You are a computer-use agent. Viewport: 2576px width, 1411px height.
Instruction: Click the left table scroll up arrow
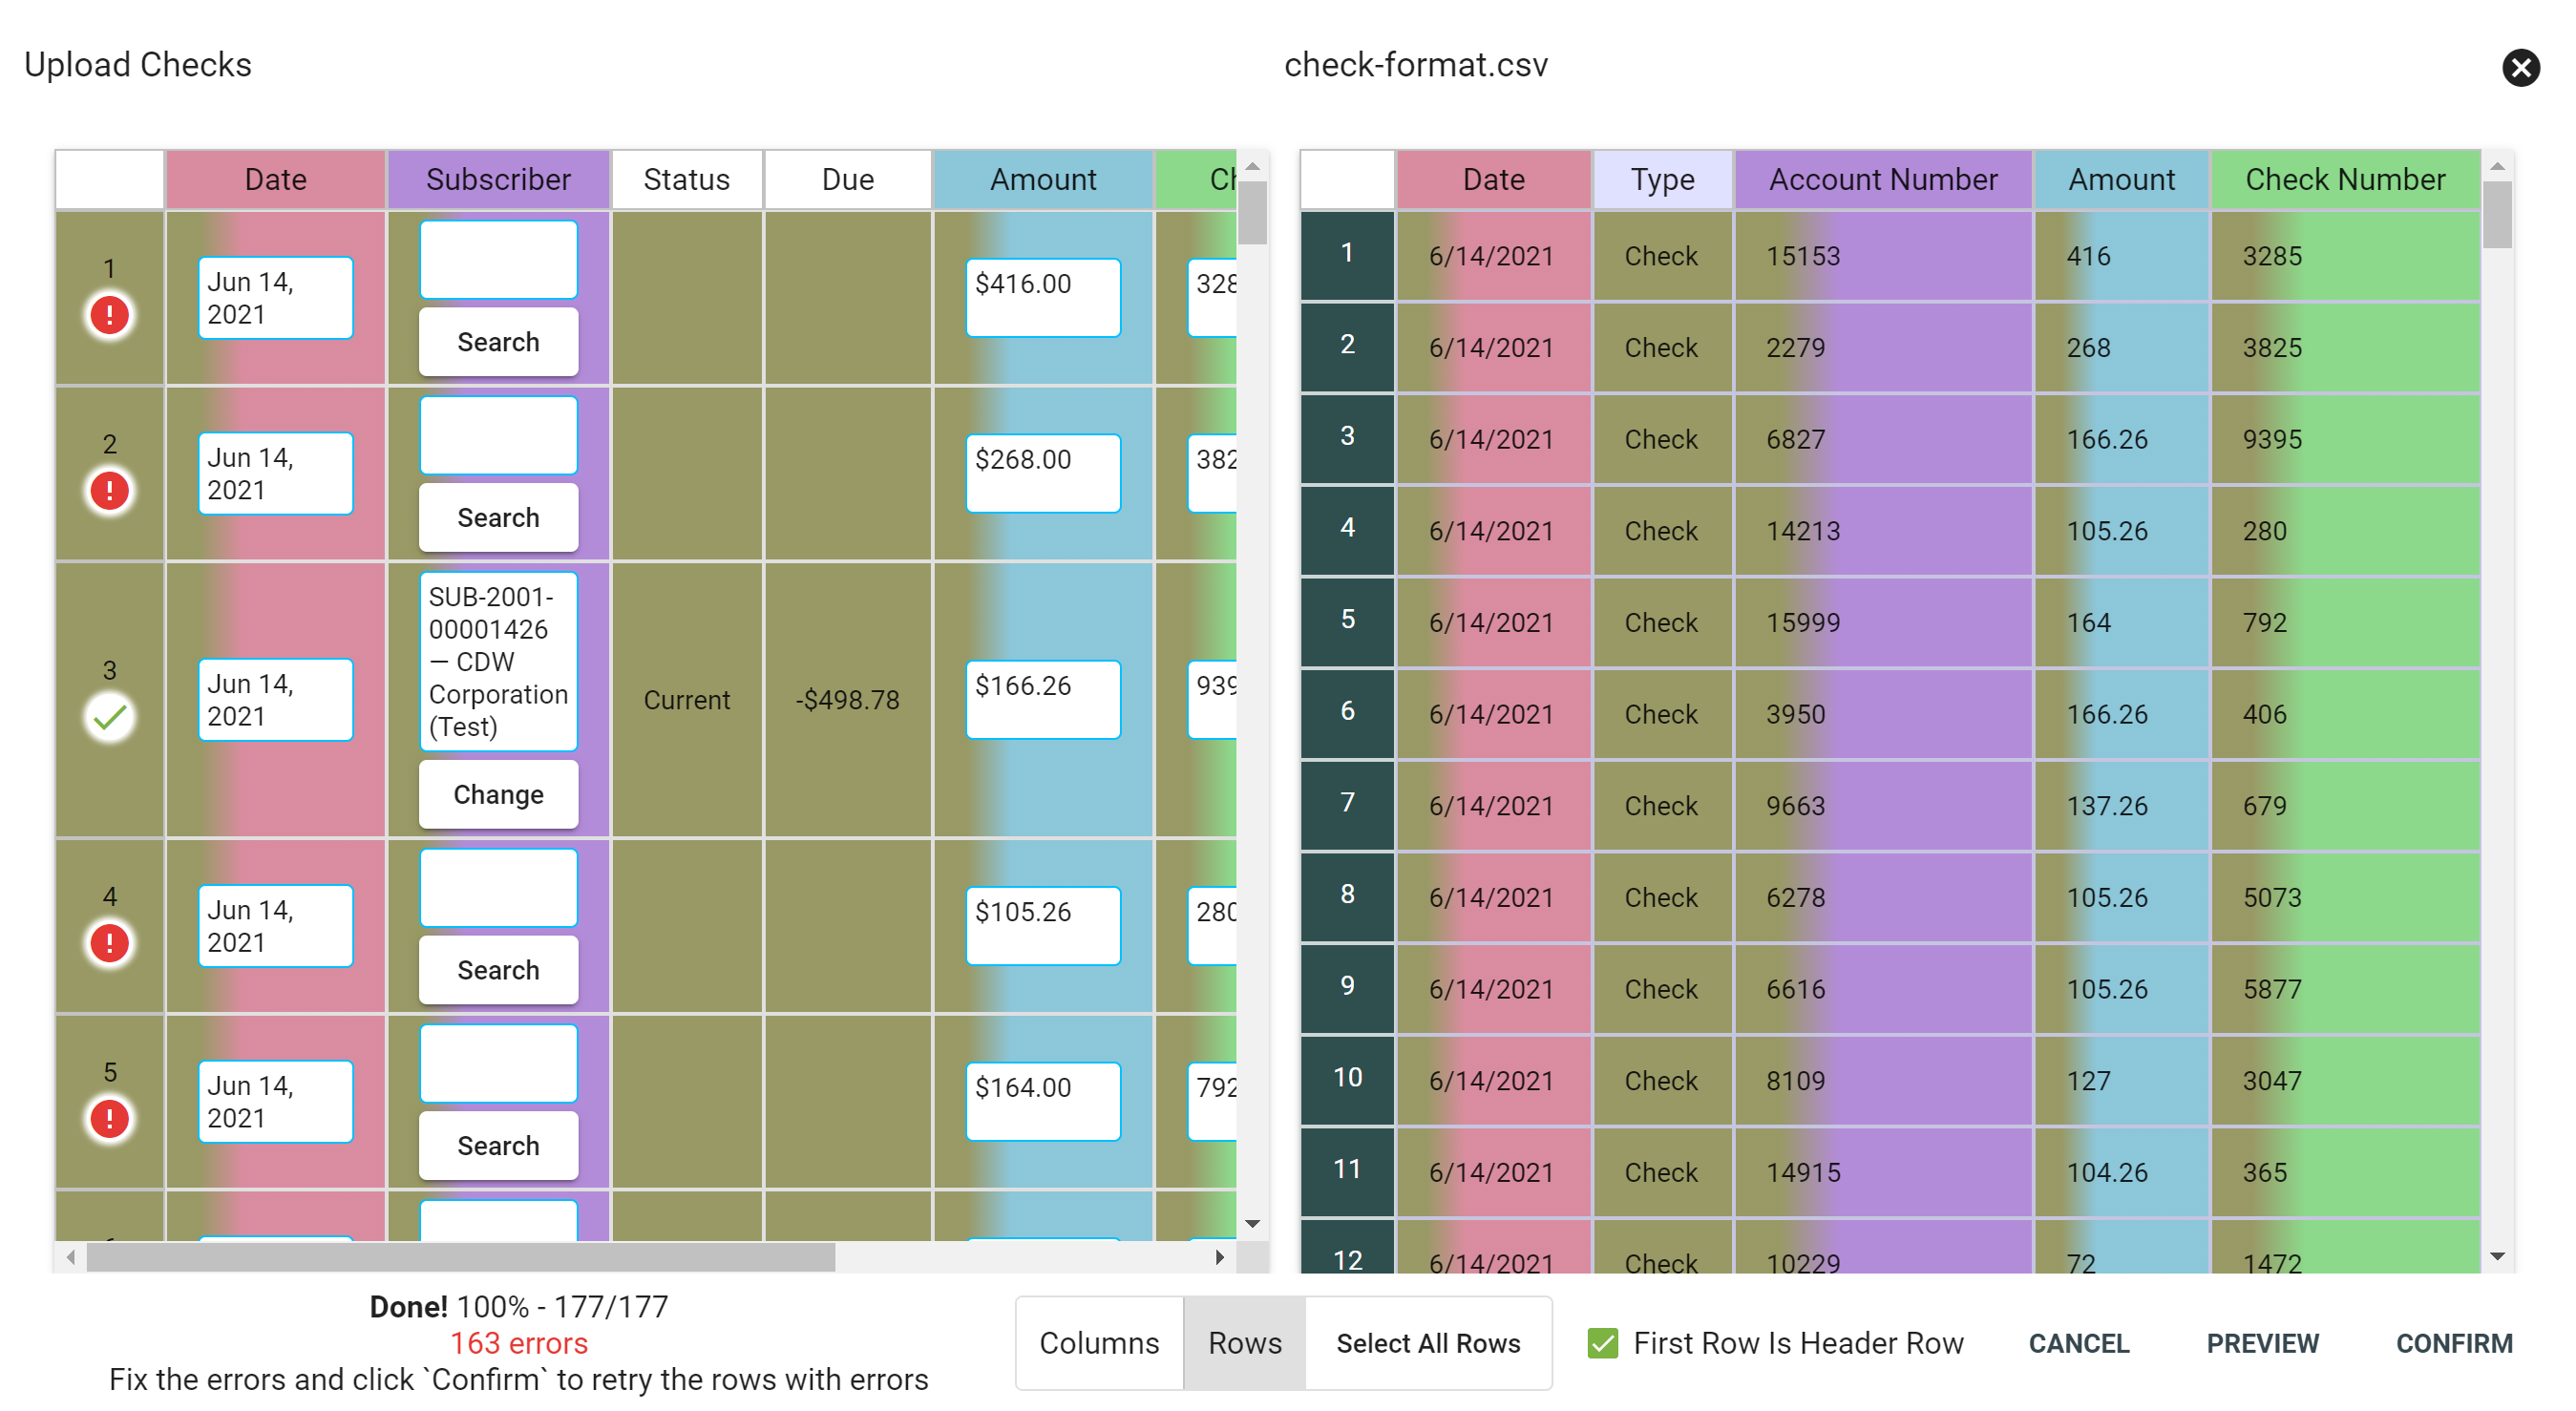[x=1252, y=166]
